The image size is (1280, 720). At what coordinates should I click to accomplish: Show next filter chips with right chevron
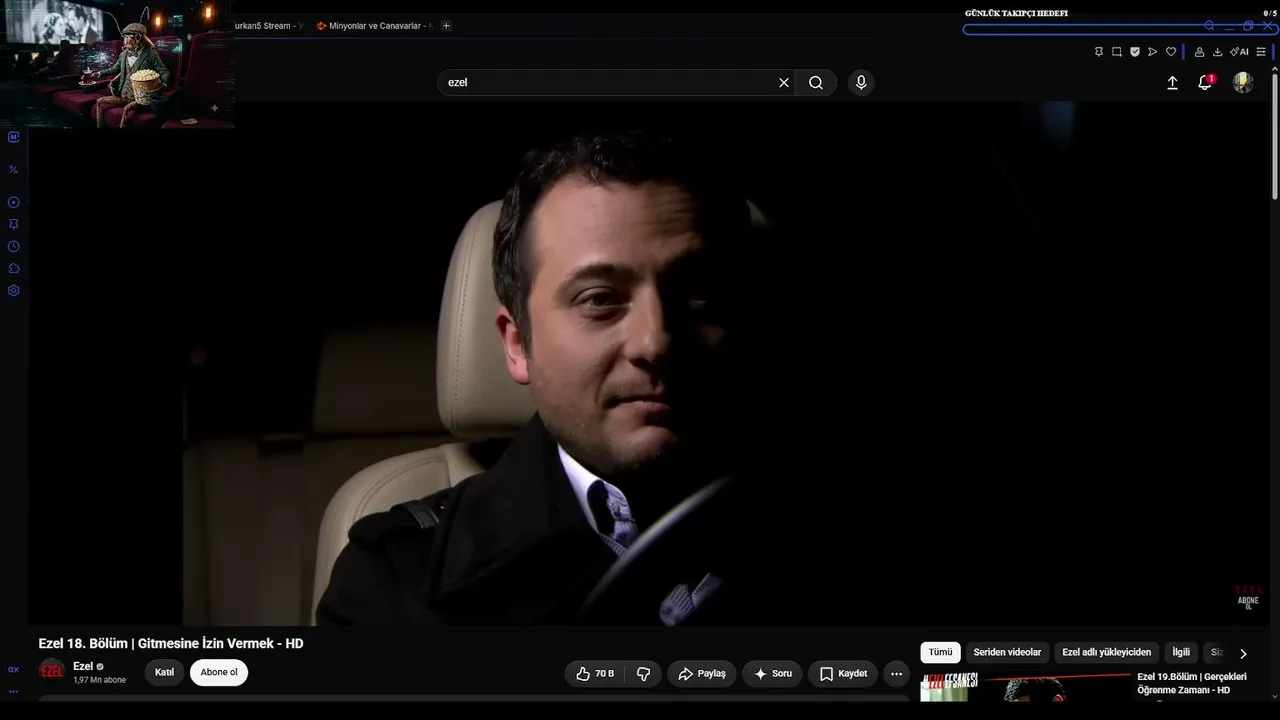click(x=1243, y=653)
